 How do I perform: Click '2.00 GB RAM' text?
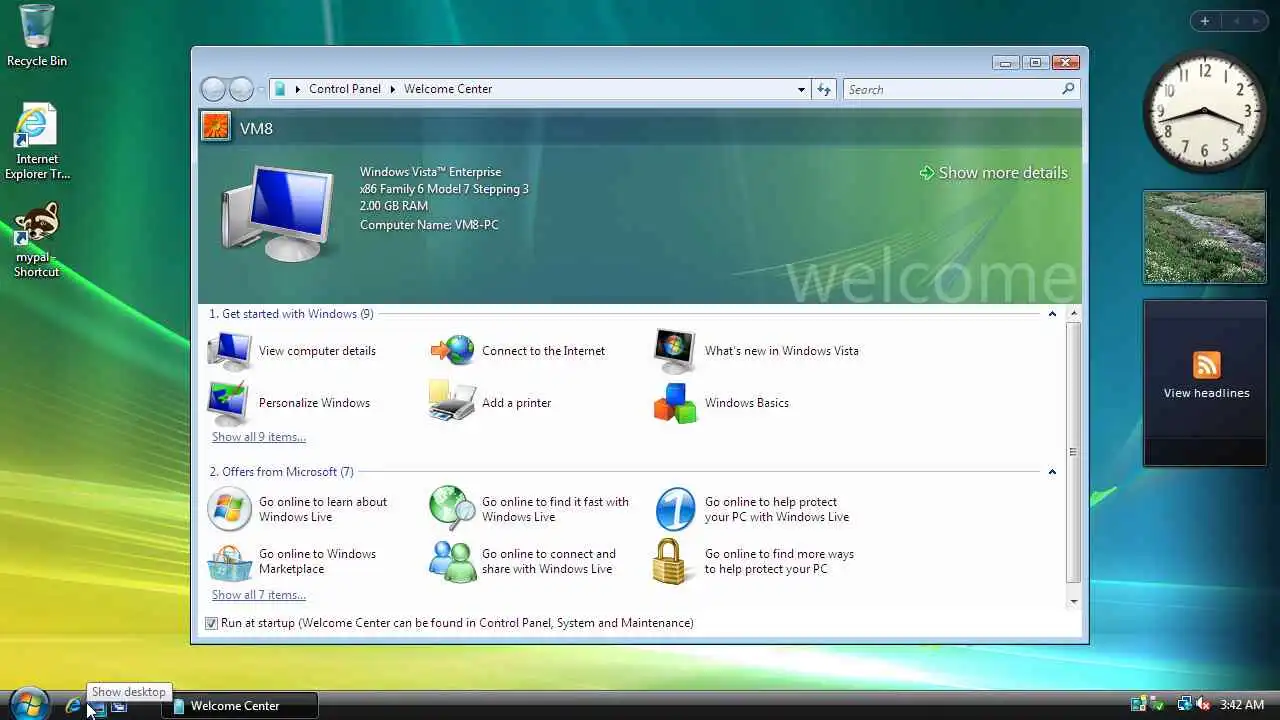click(394, 206)
